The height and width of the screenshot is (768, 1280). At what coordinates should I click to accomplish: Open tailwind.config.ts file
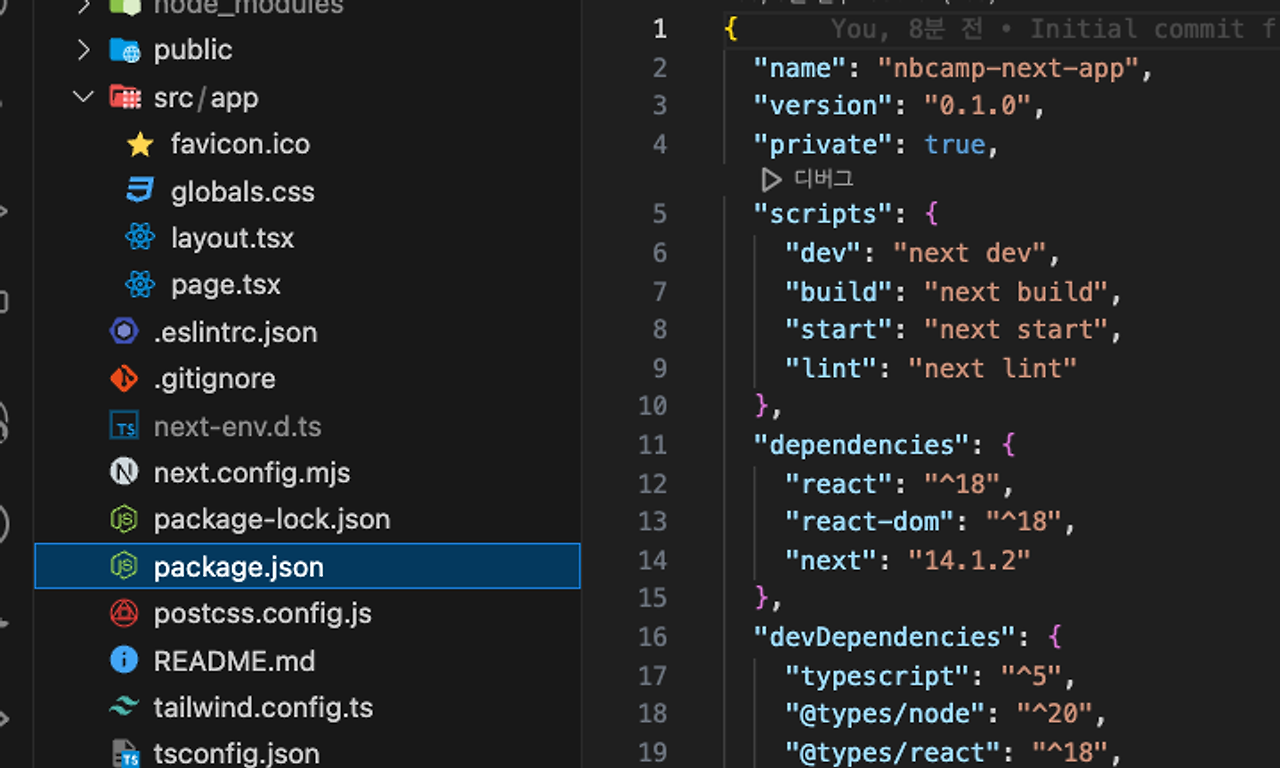264,707
